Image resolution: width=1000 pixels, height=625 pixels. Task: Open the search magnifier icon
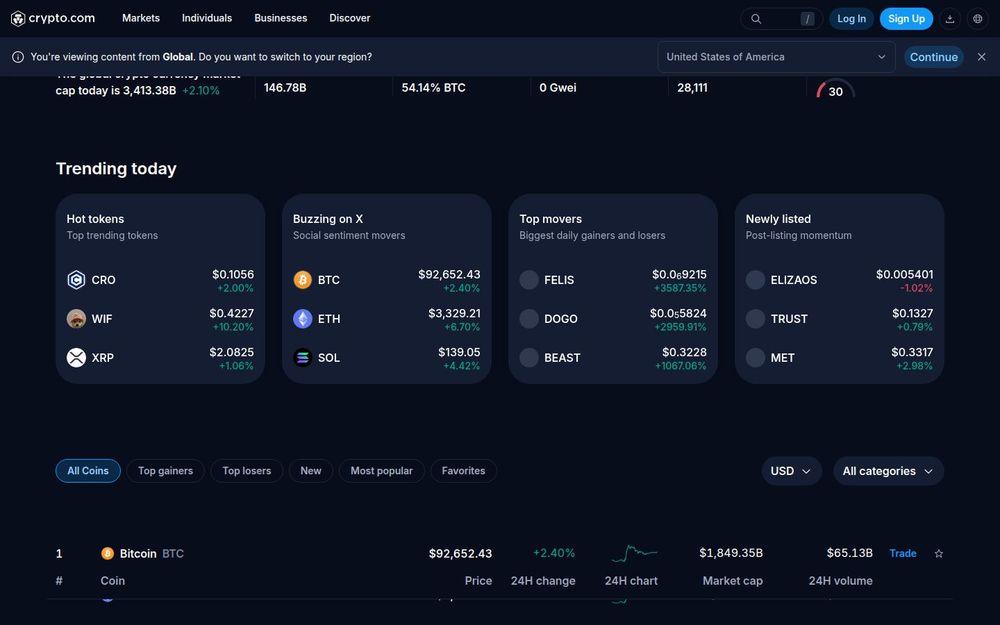tap(756, 19)
